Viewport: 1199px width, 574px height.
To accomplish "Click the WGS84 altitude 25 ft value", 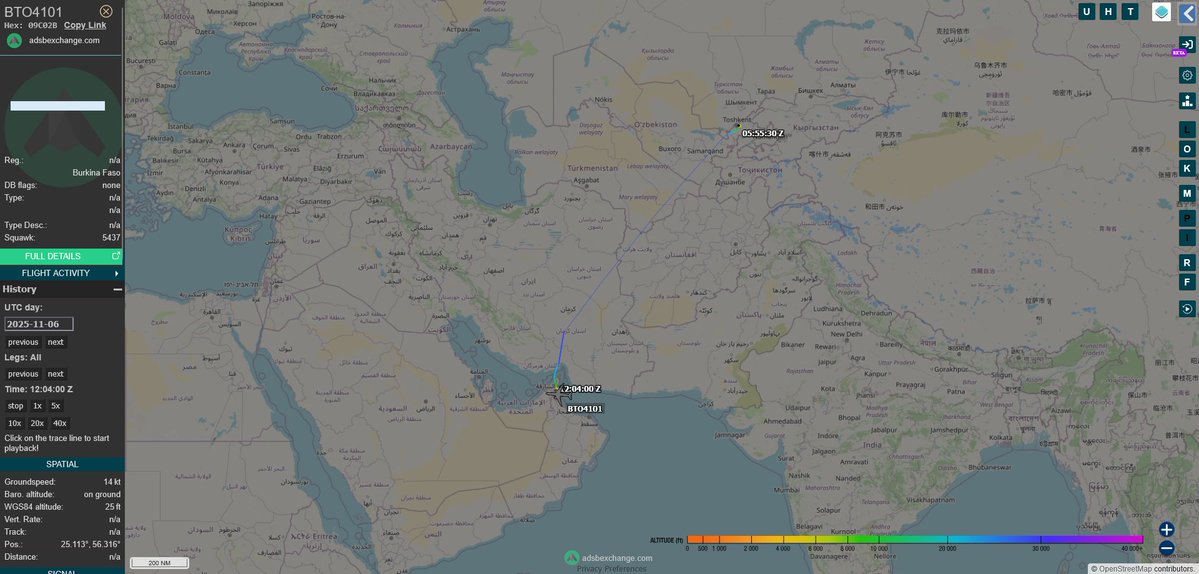I will 113,507.
